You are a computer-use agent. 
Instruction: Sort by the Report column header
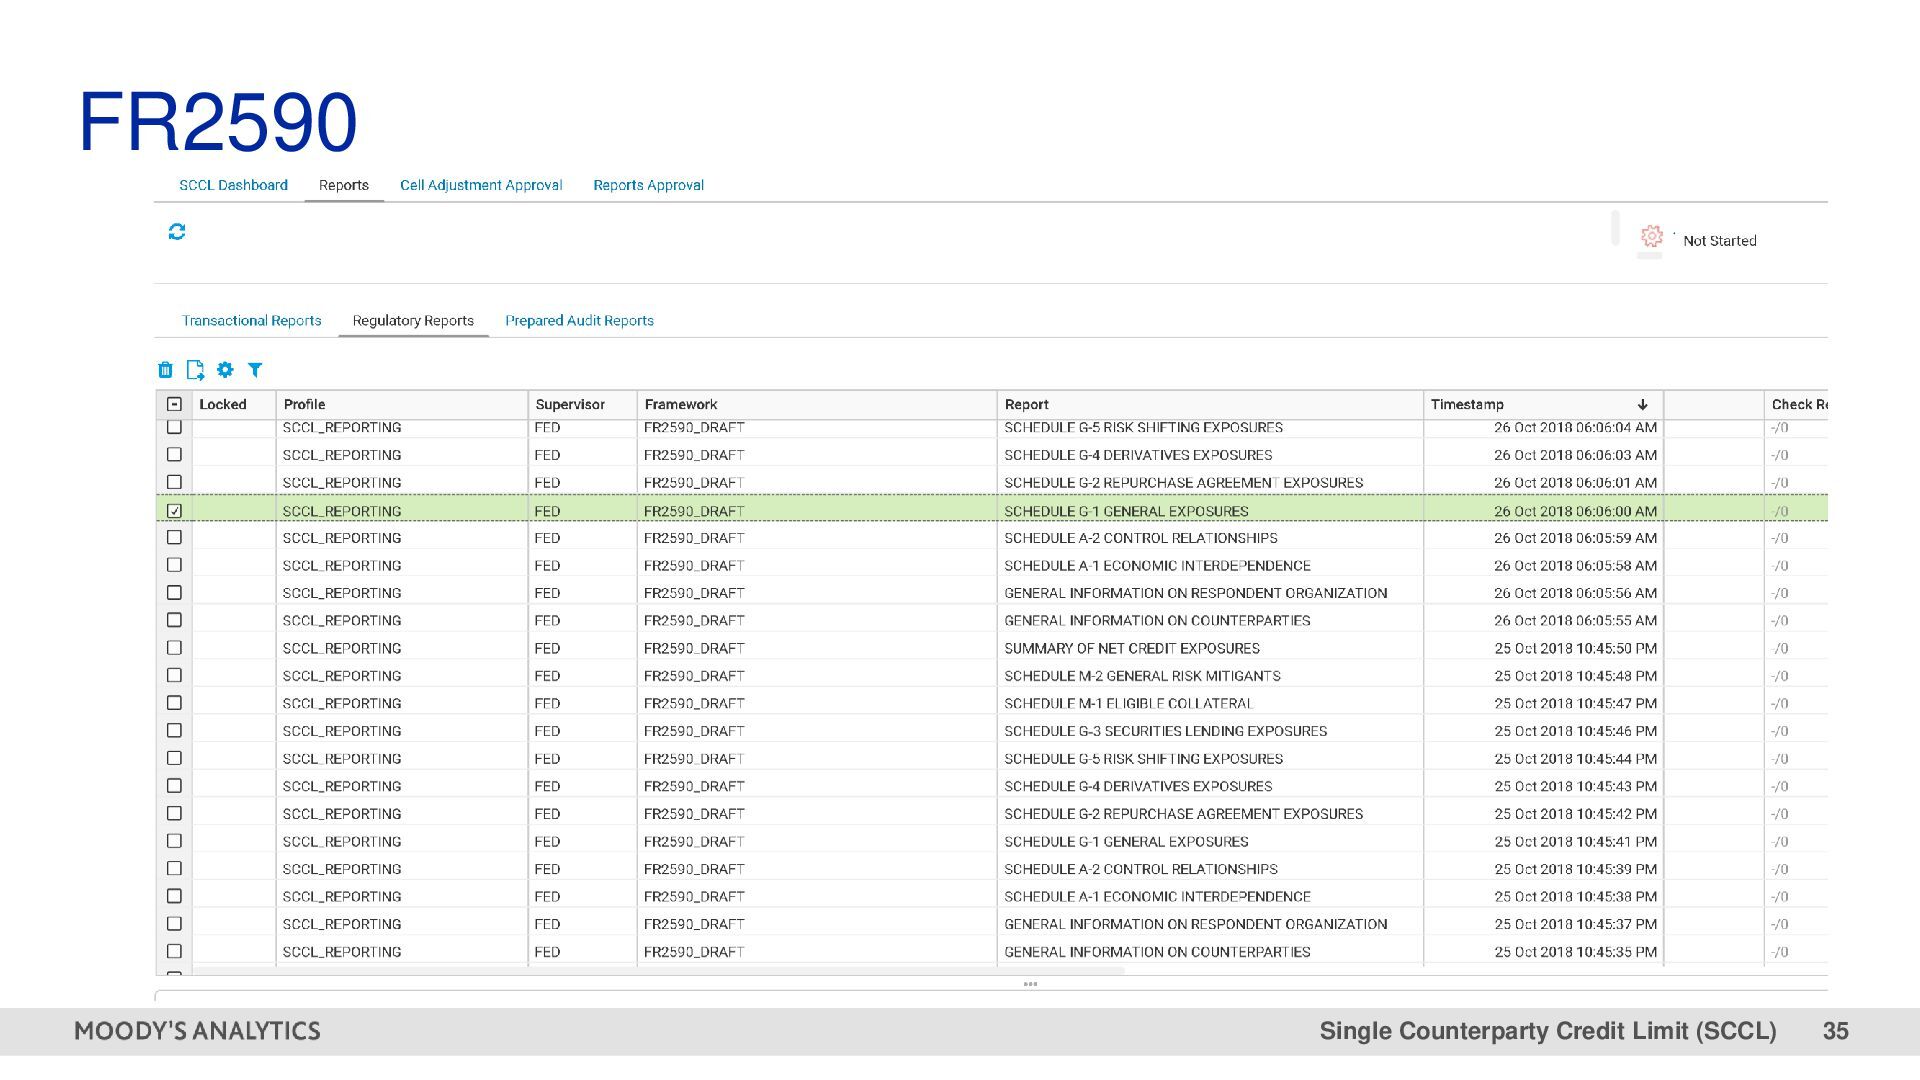pos(1027,405)
